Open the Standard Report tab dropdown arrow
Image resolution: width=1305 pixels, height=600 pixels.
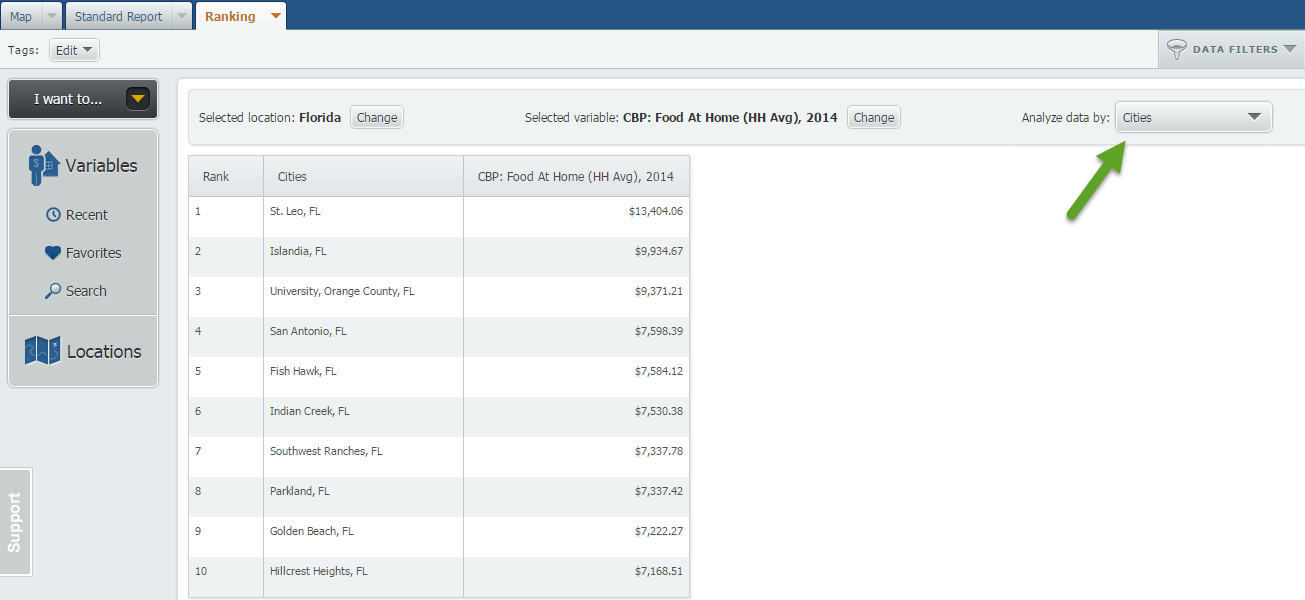[181, 16]
